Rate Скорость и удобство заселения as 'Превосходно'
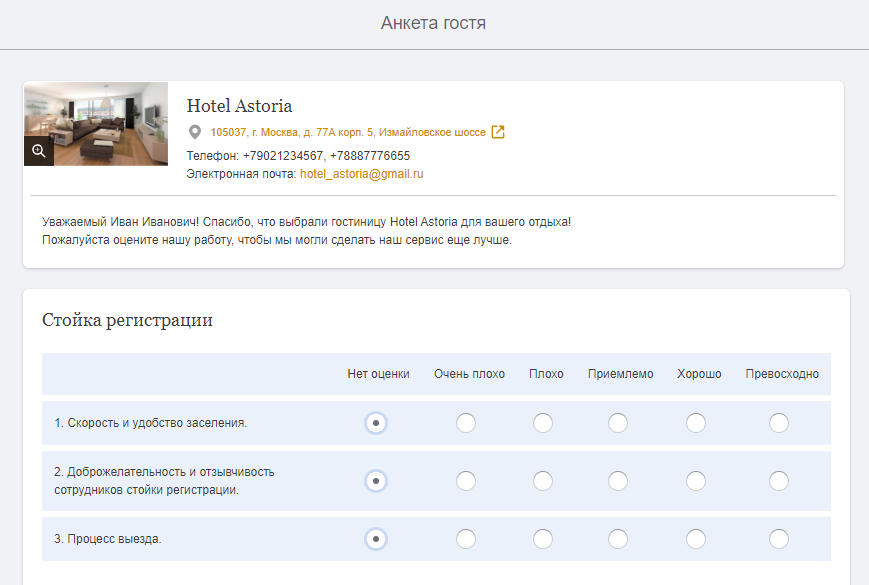 779,423
